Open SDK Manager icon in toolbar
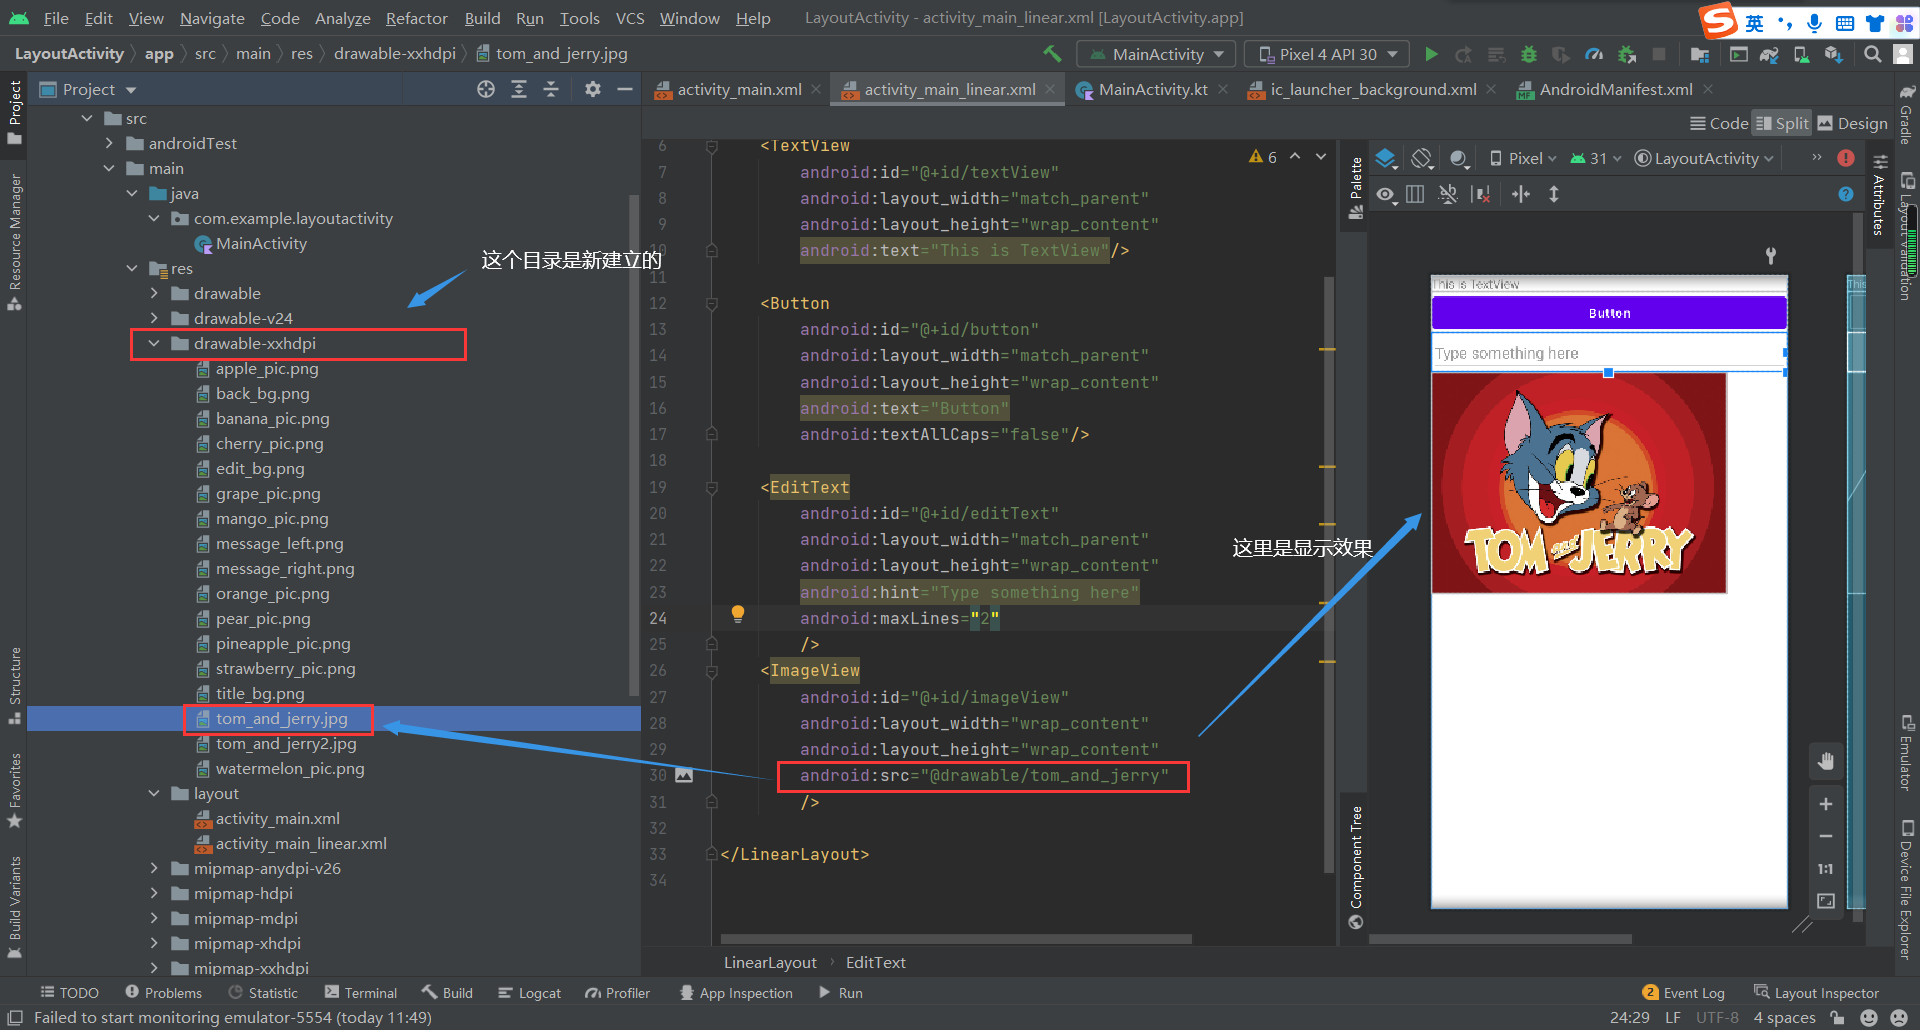This screenshot has height=1030, width=1920. pos(1833,54)
